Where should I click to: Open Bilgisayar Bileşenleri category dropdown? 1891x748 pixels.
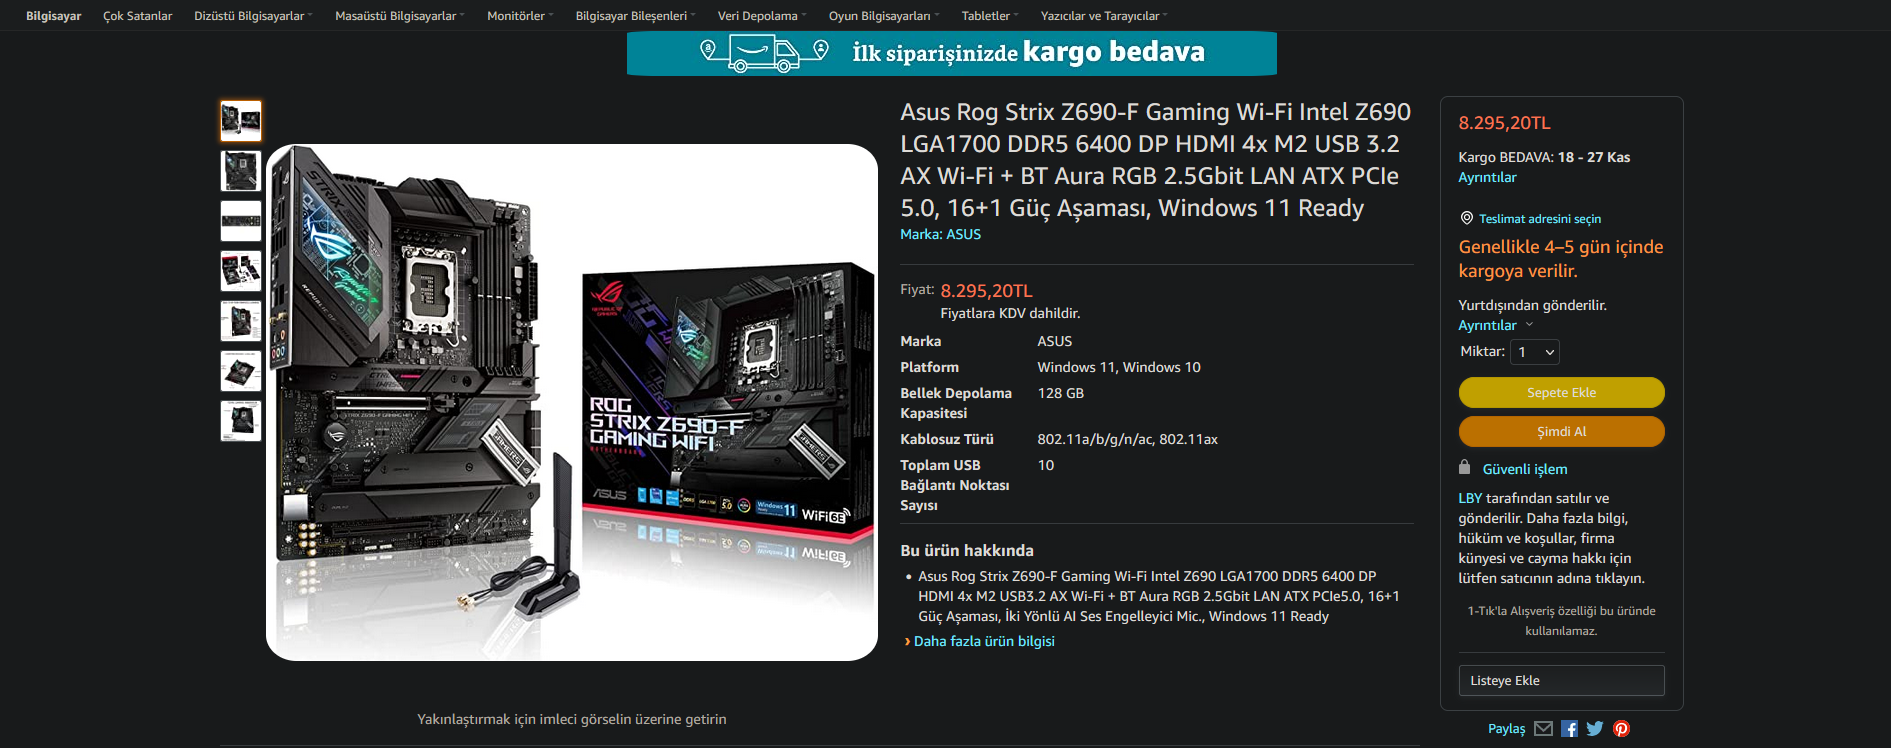coord(635,16)
